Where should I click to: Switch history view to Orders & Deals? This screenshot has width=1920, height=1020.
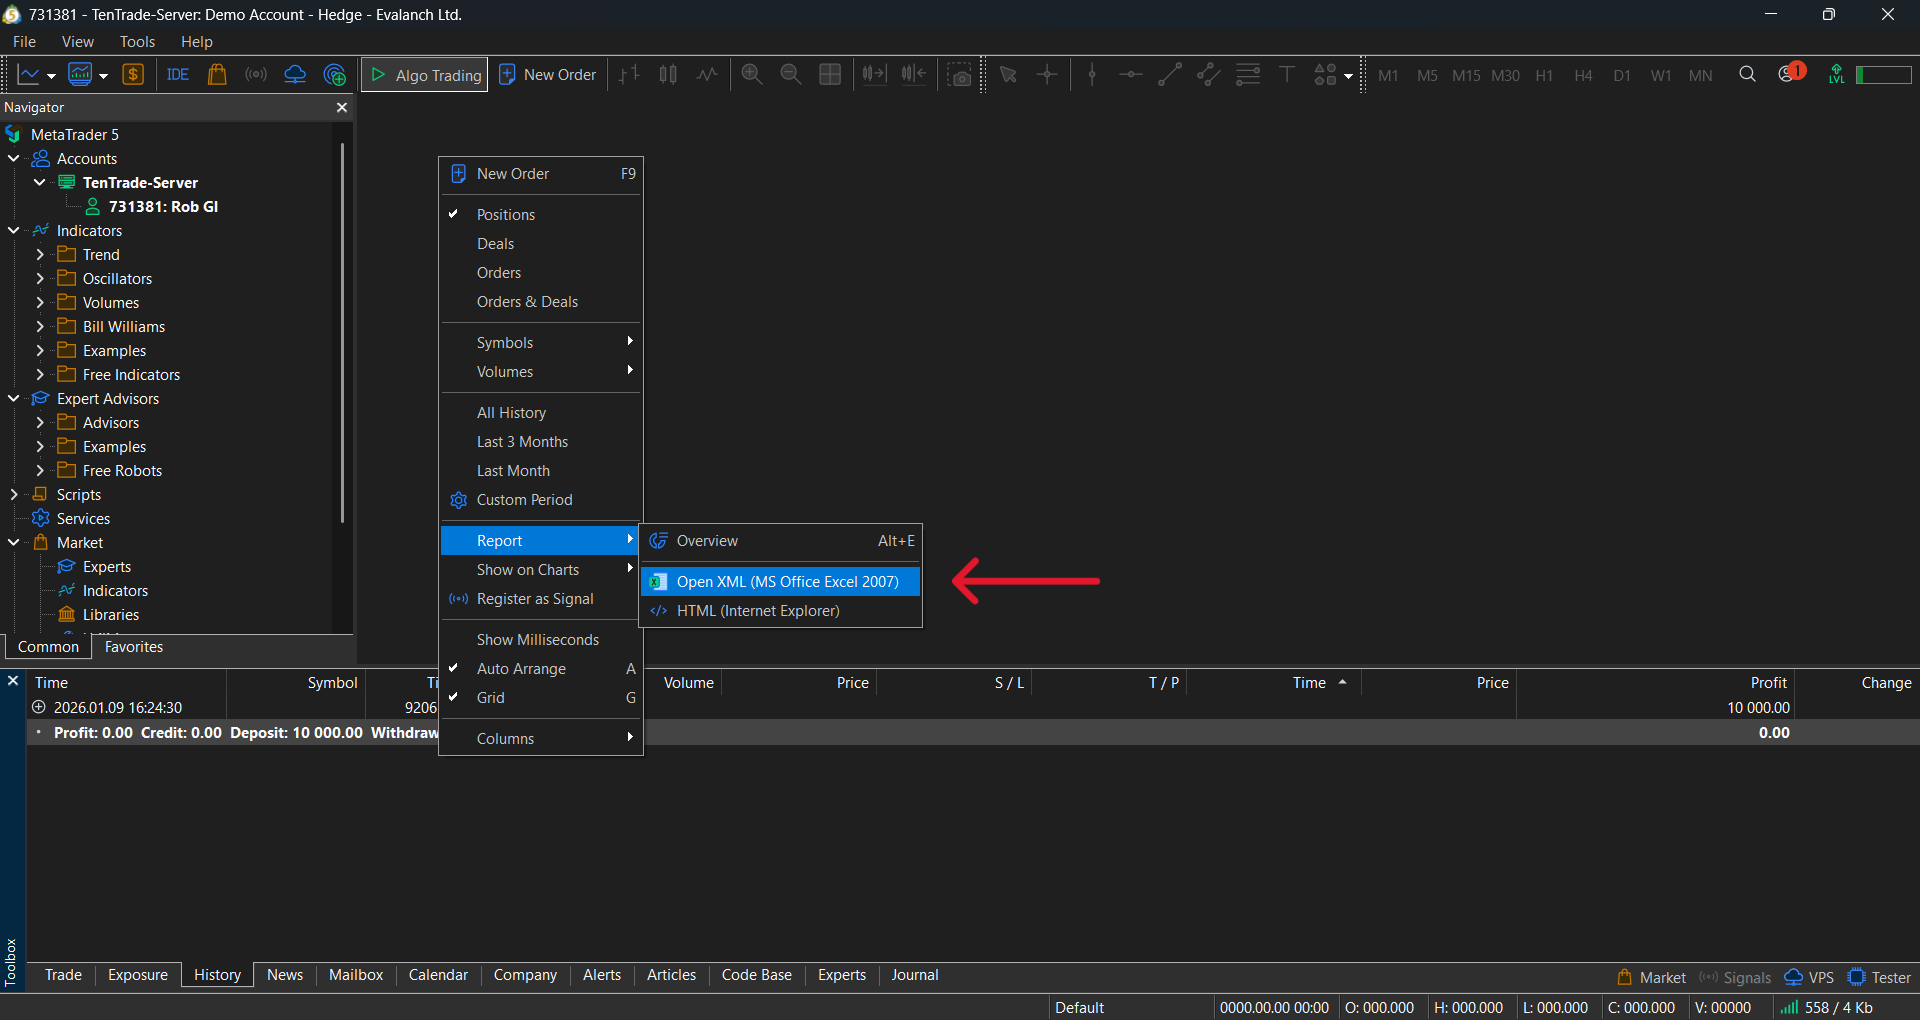pos(541,302)
